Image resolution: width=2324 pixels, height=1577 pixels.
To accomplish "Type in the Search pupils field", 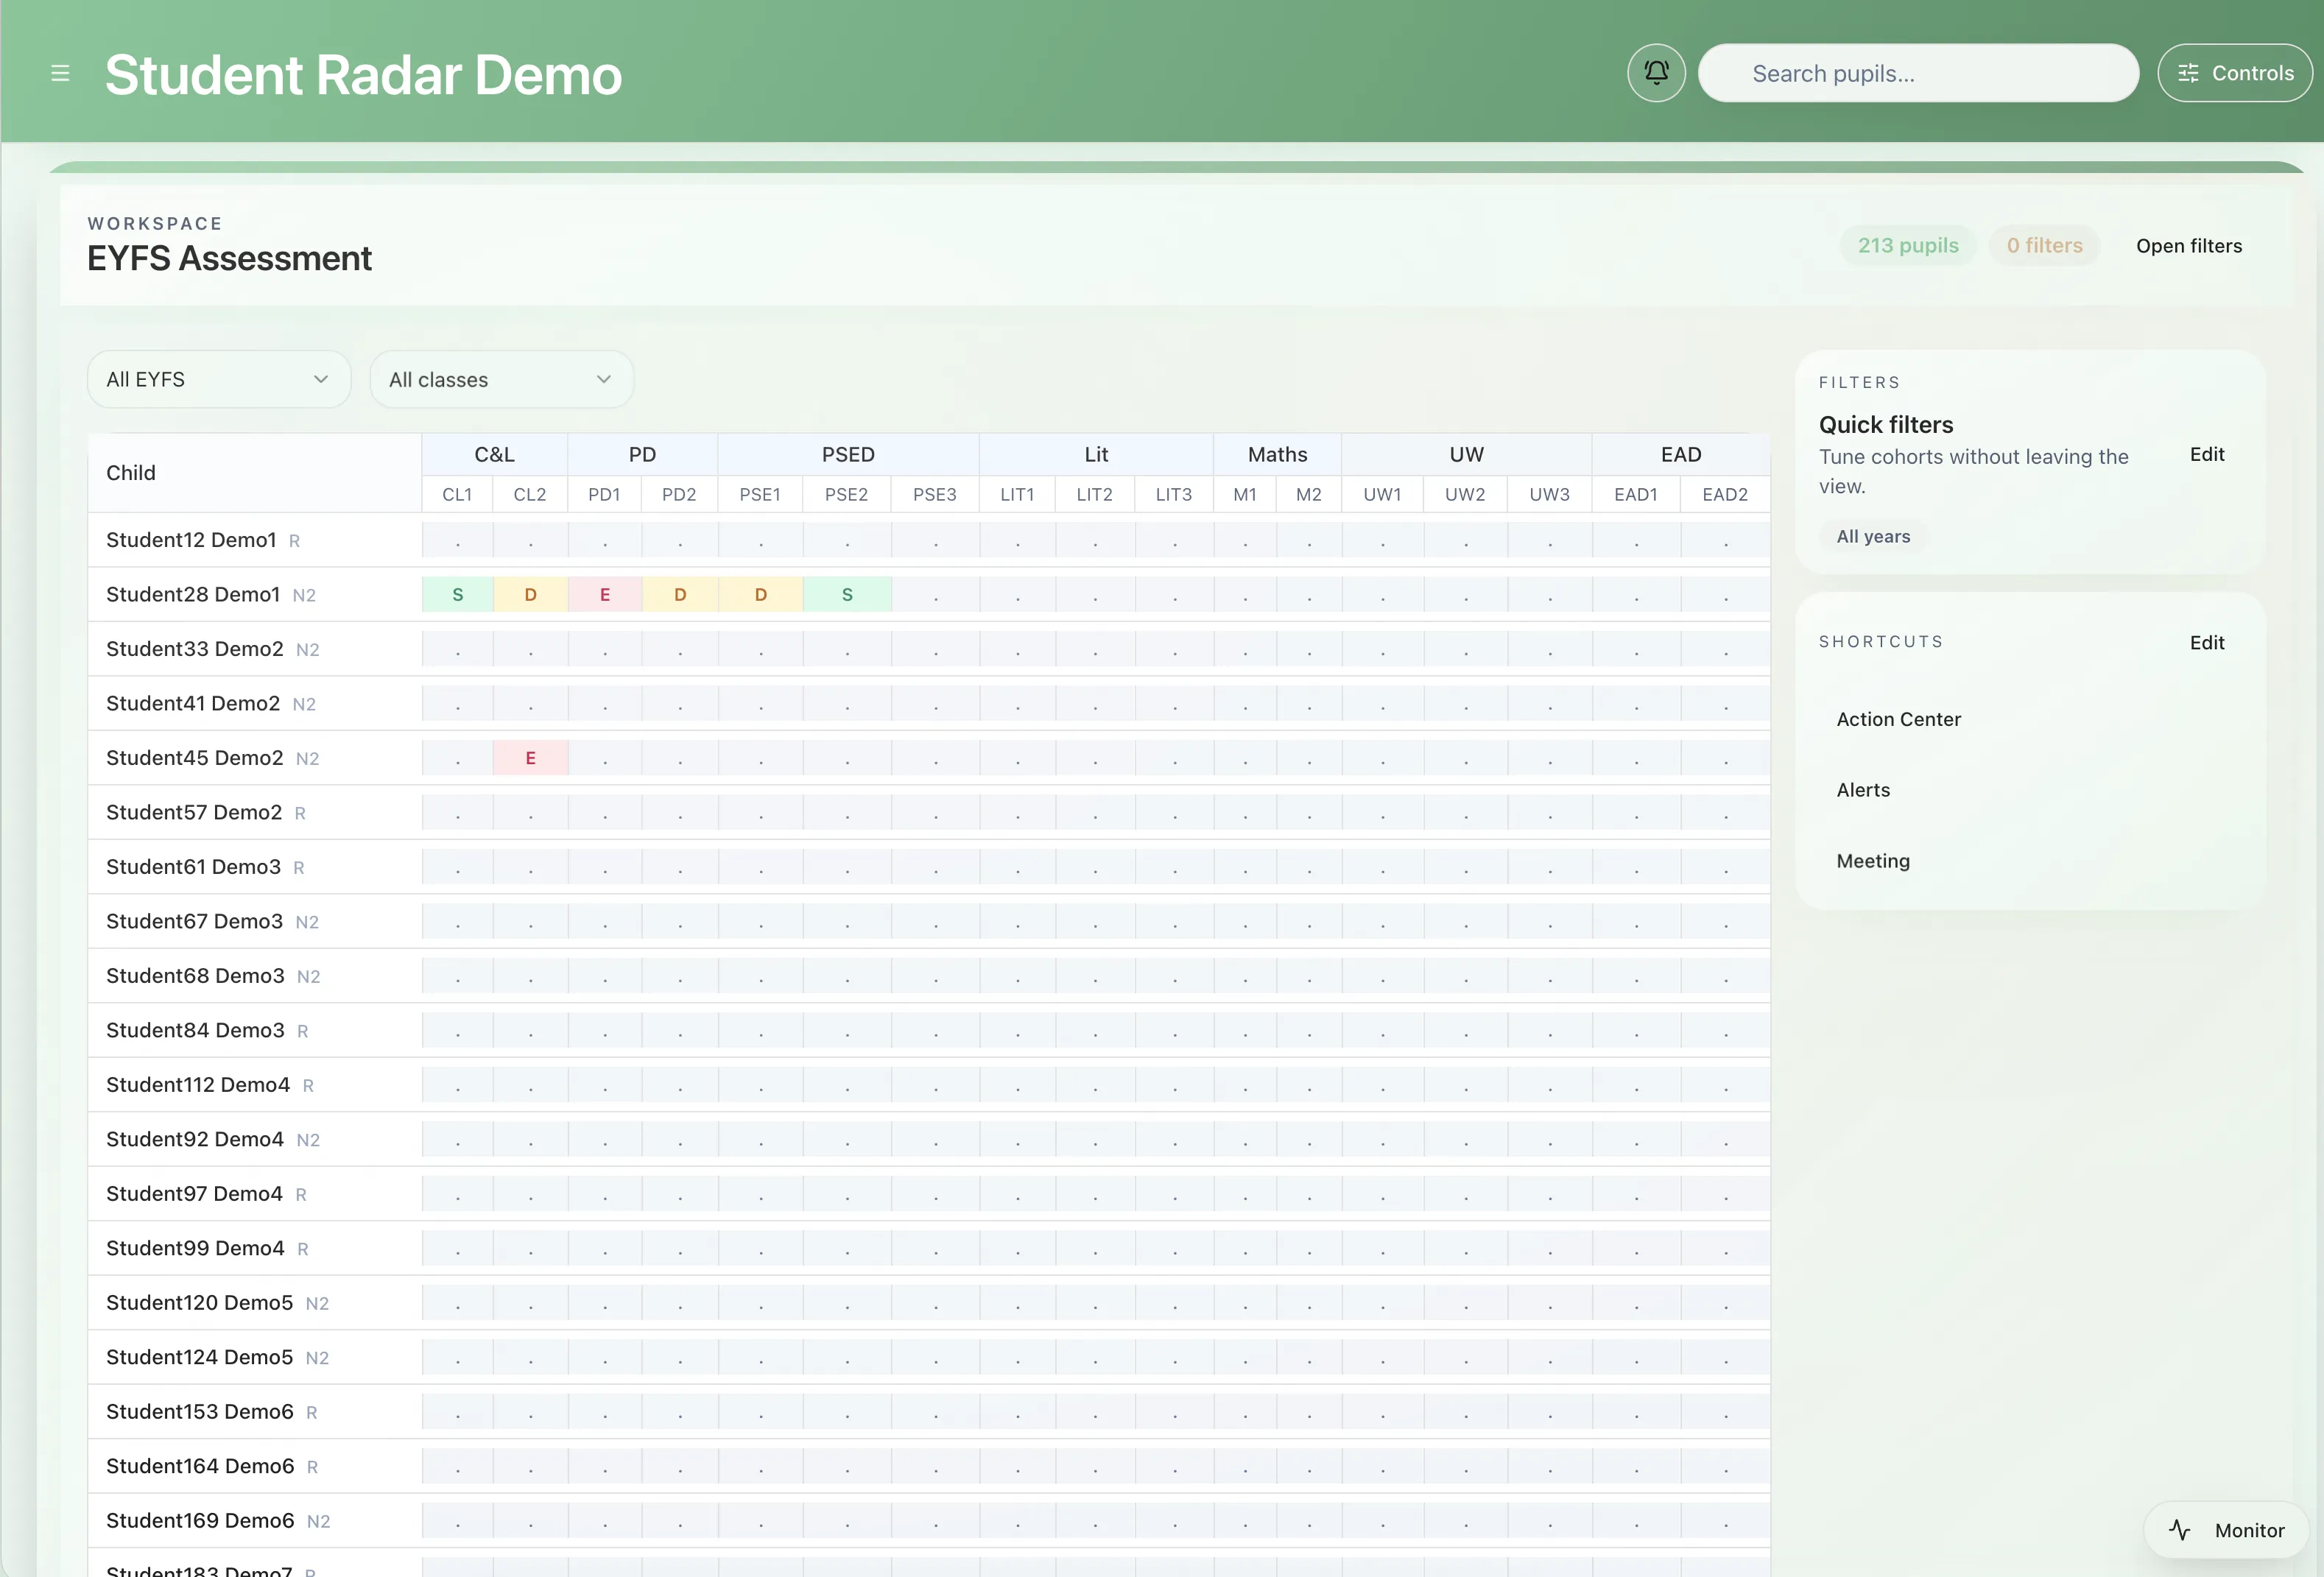I will [x=1917, y=73].
